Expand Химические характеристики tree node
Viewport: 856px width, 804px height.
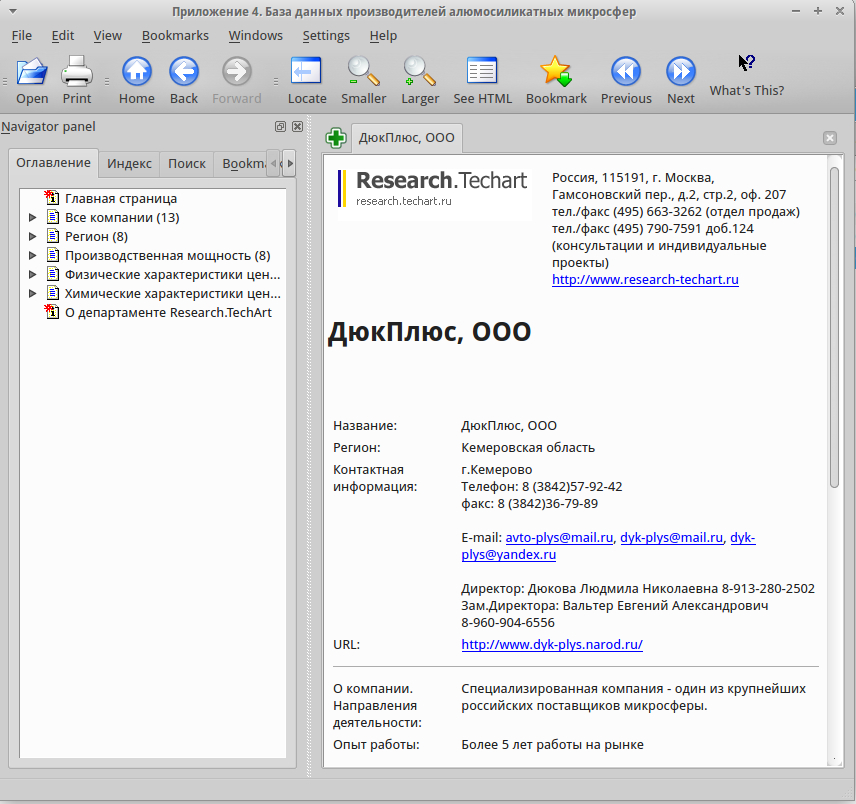[32, 294]
